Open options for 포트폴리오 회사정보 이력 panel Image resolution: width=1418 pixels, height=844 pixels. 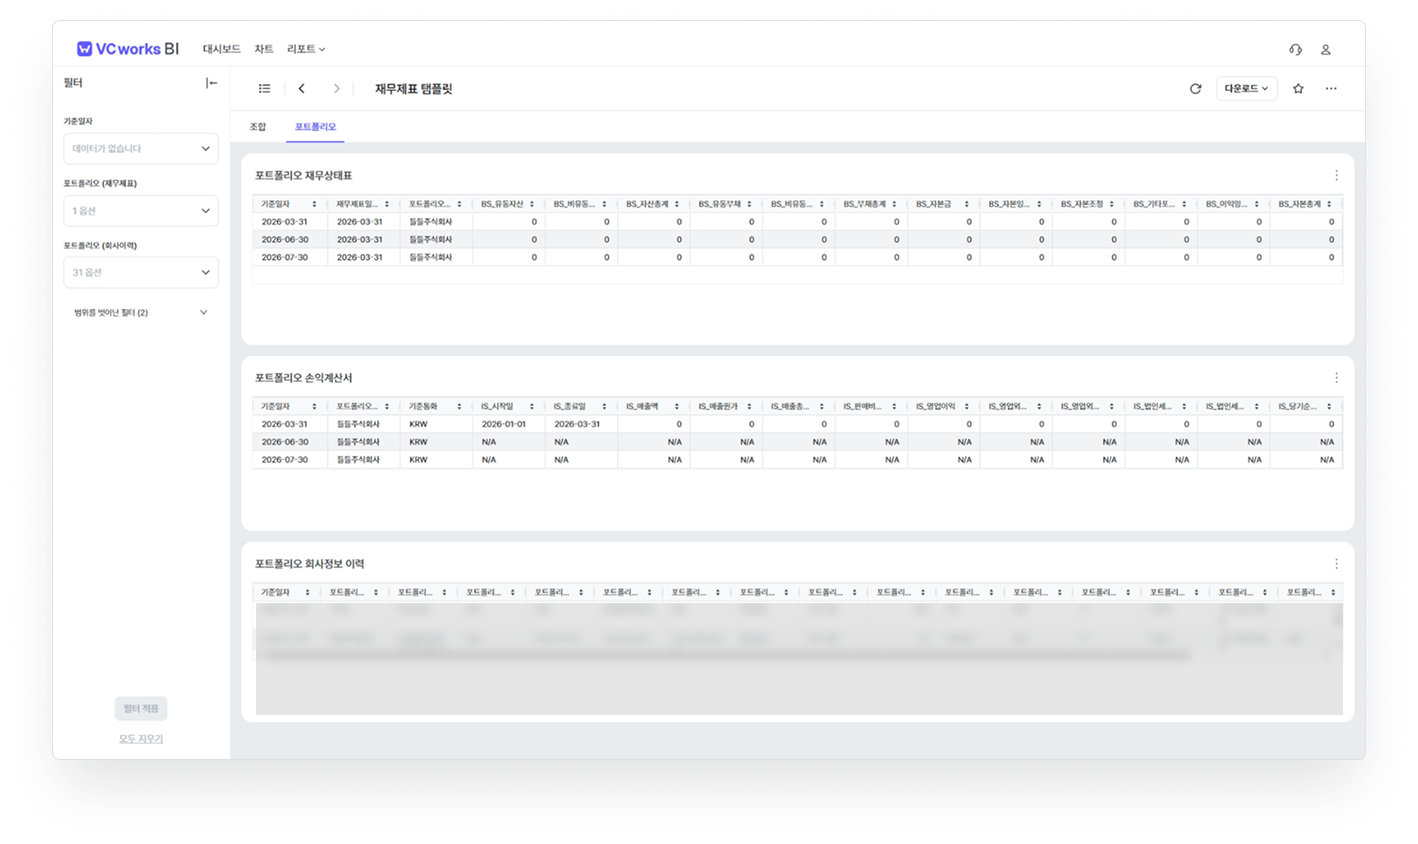tap(1336, 564)
